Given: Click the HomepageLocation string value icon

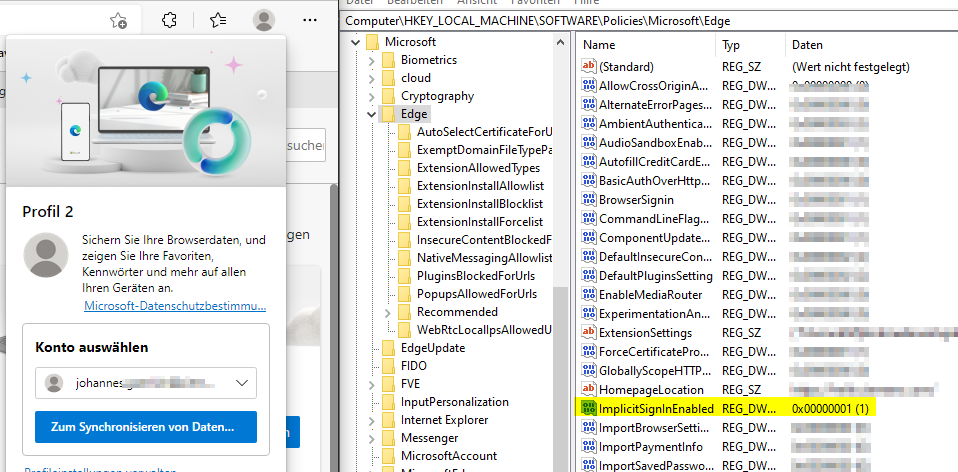Looking at the screenshot, I should (588, 389).
